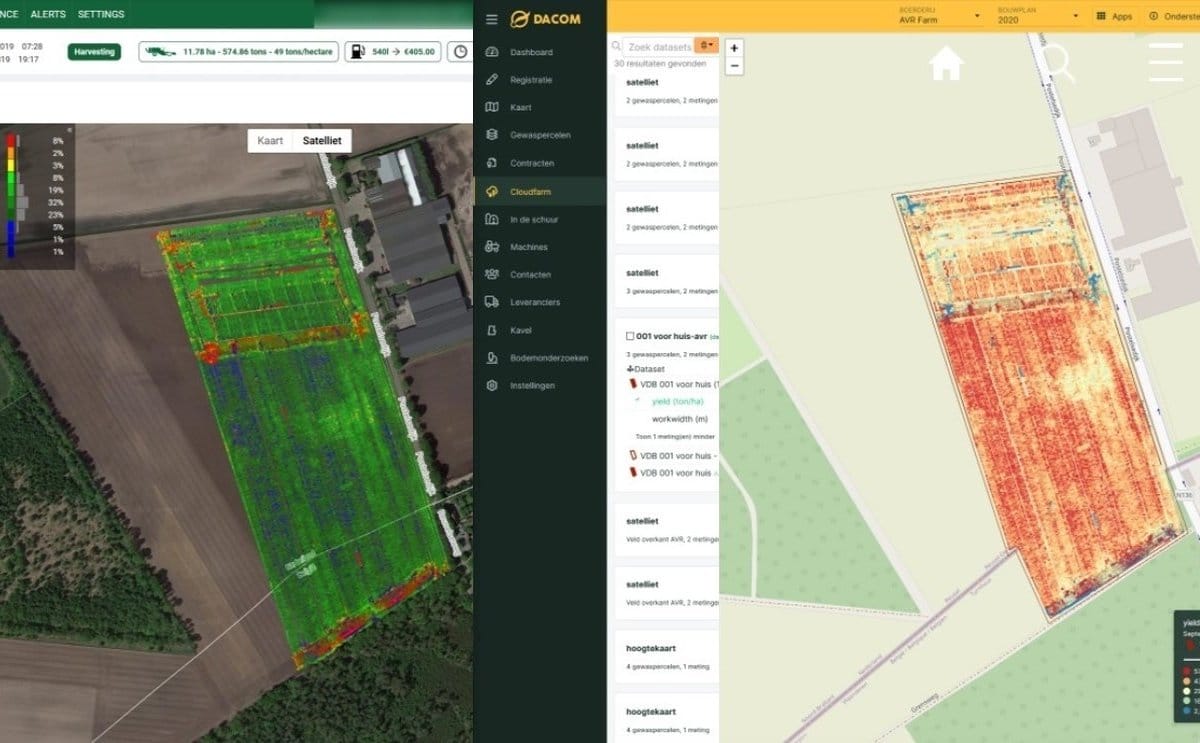The image size is (1200, 743).
Task: Click the yellow legend color block
Action: coord(10,165)
